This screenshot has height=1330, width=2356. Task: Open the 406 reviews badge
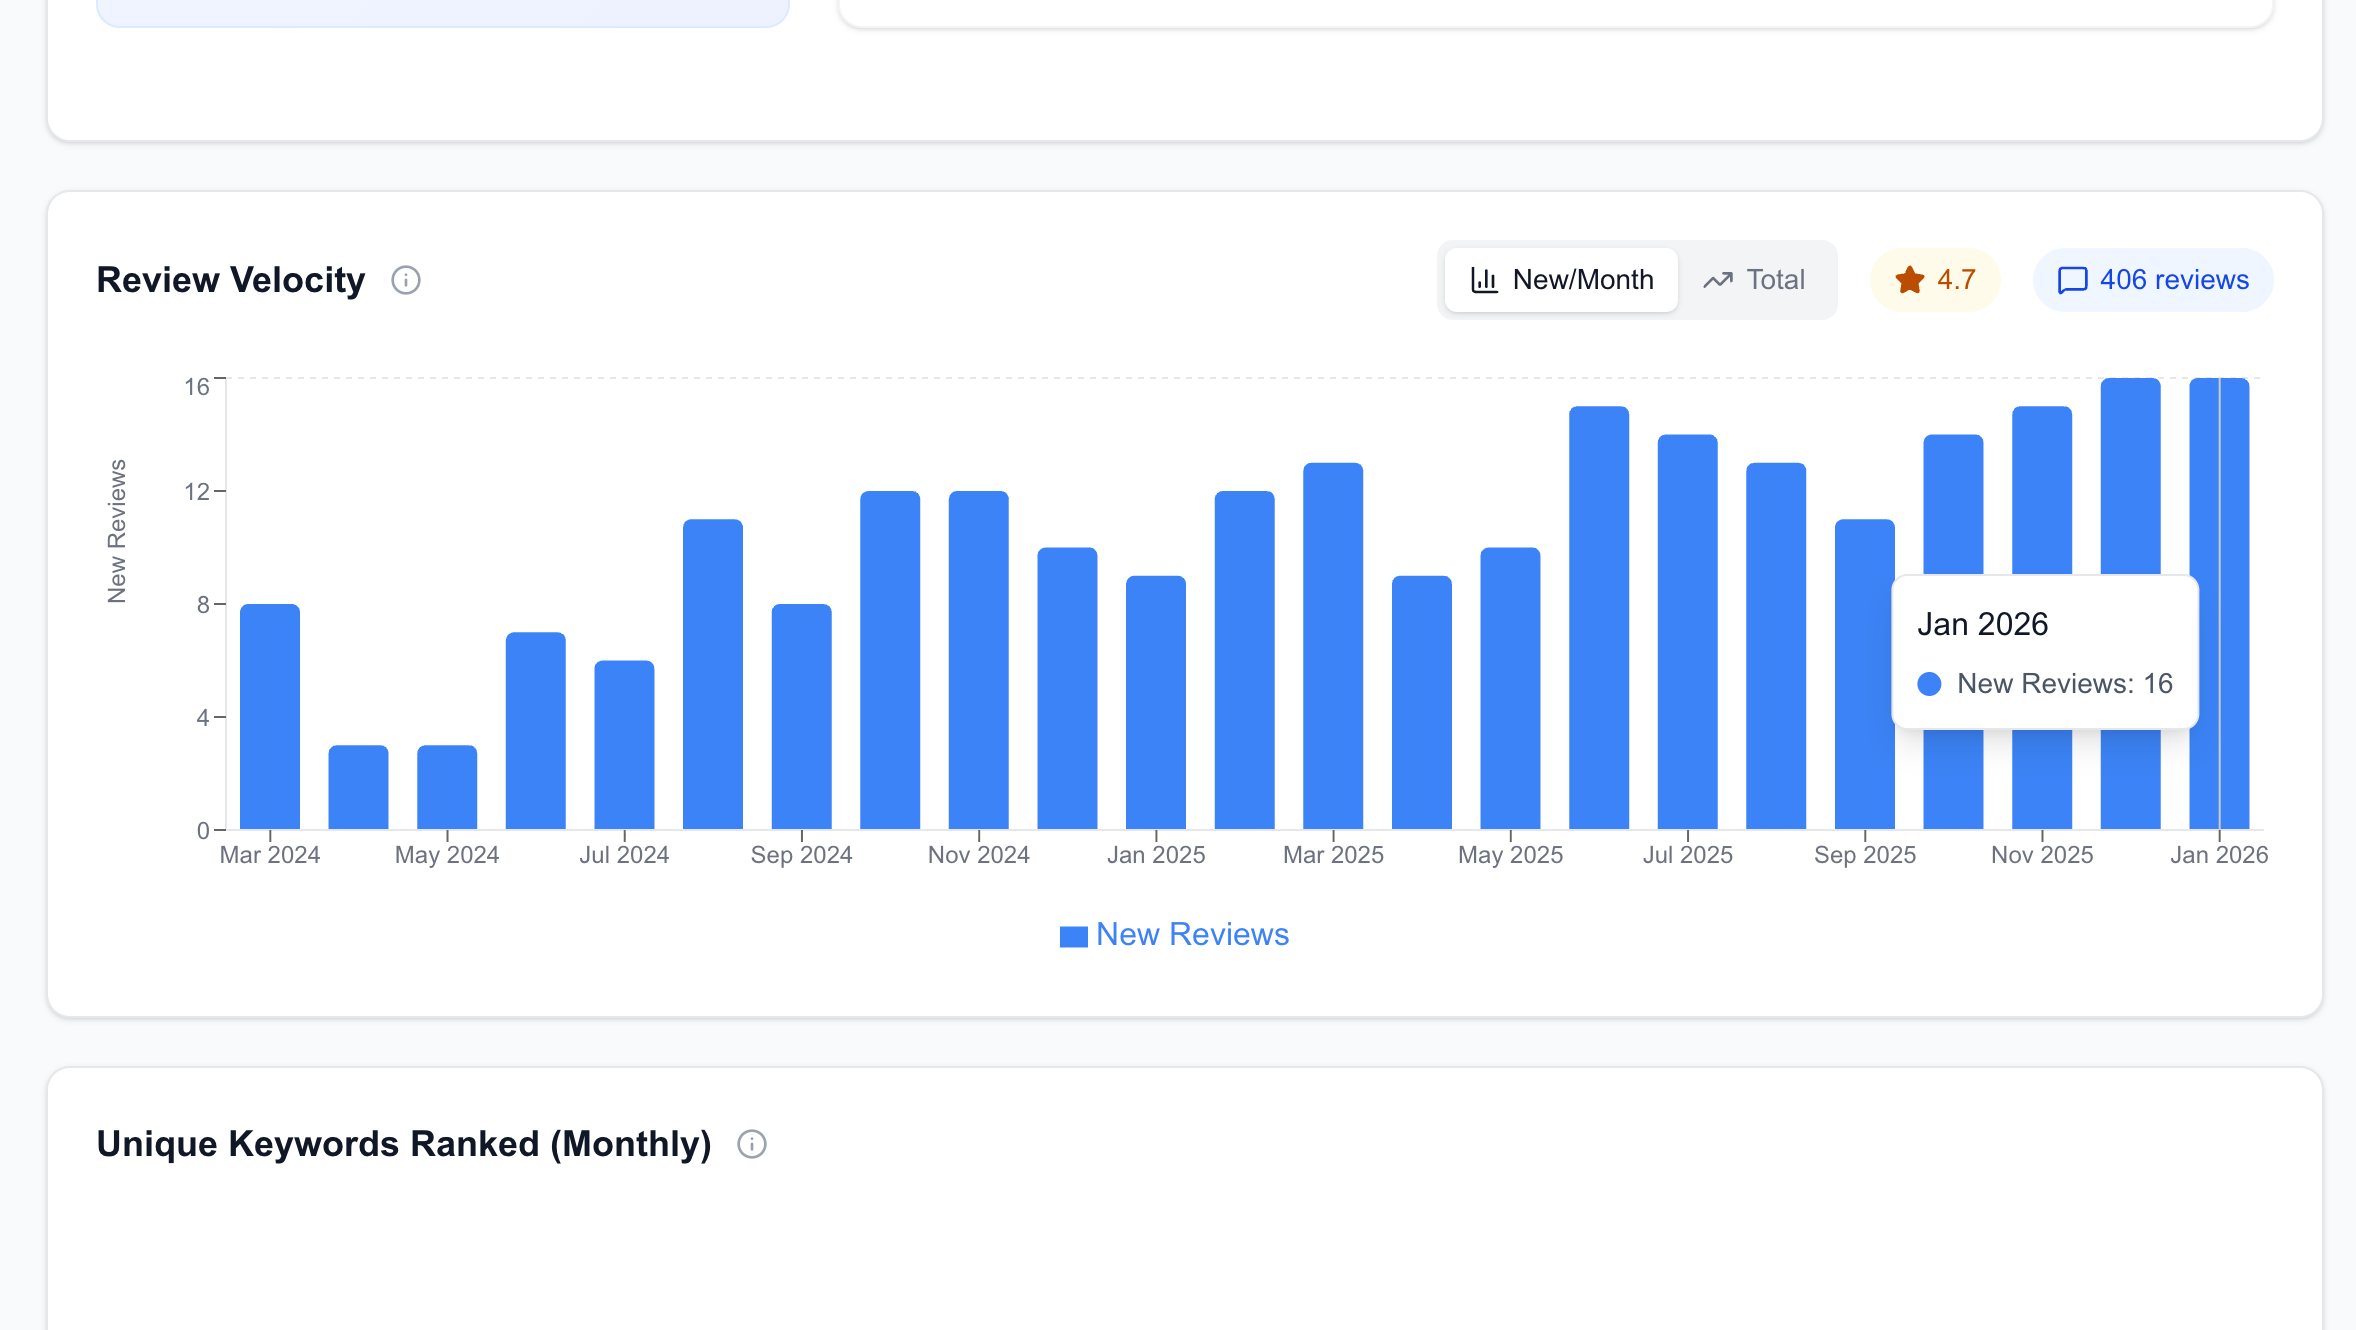point(2152,280)
